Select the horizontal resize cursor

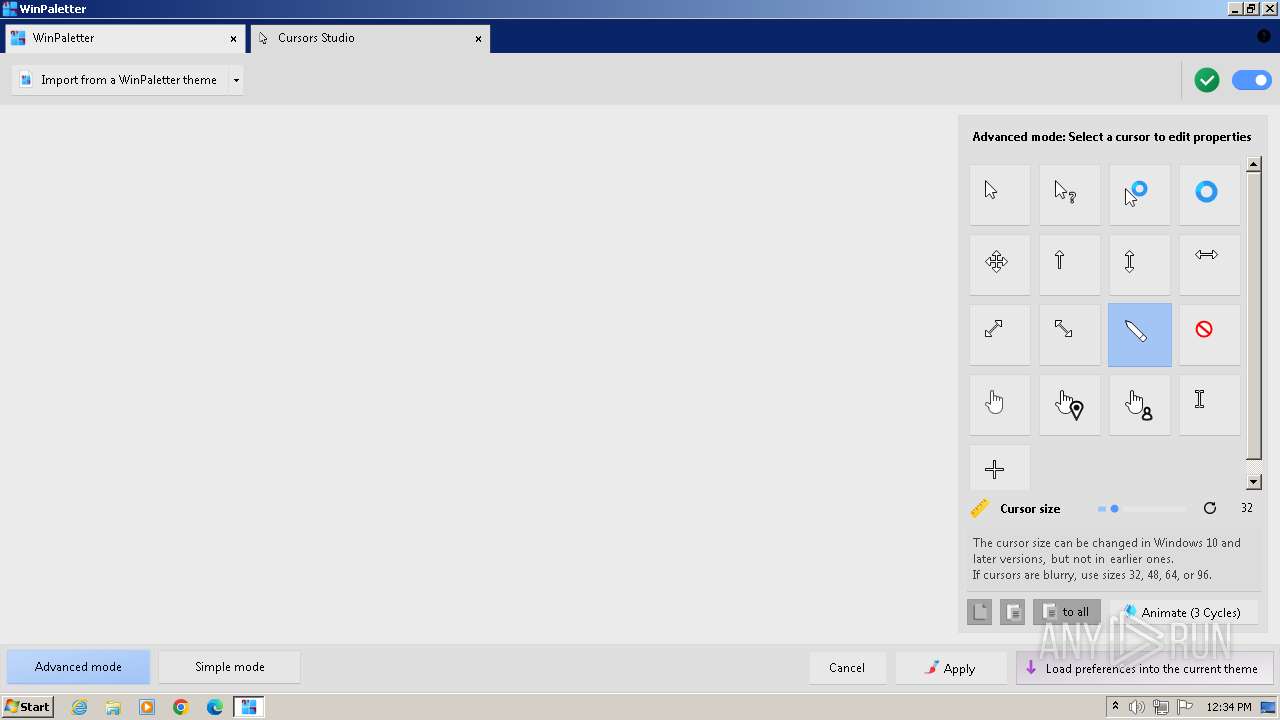tap(1209, 265)
